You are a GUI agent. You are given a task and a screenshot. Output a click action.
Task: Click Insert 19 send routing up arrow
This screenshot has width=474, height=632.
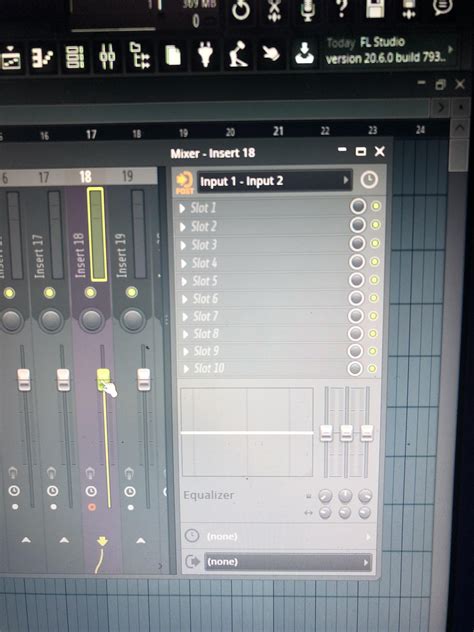[141, 540]
